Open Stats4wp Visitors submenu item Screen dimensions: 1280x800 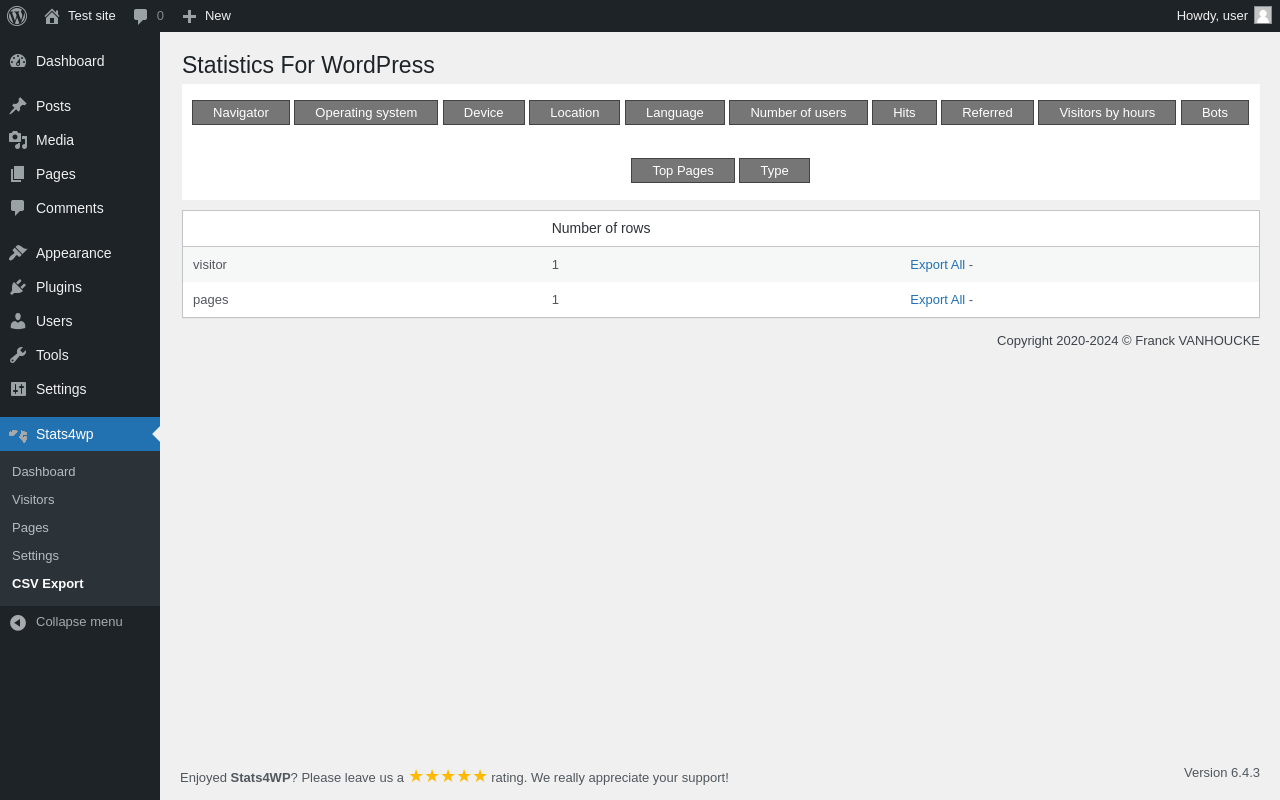click(33, 499)
